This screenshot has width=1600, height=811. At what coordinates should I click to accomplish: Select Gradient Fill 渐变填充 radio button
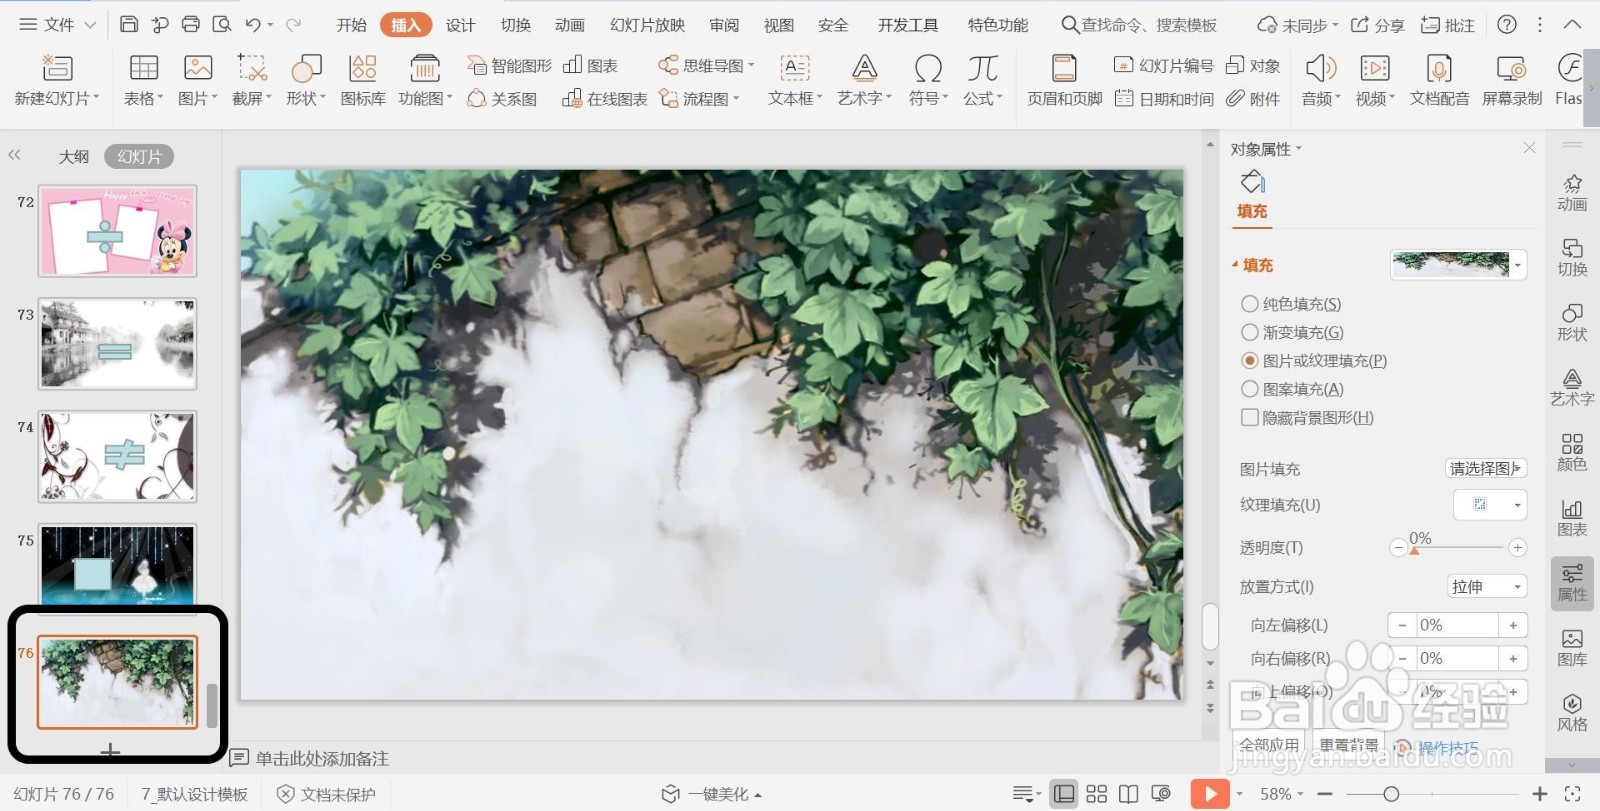point(1249,332)
